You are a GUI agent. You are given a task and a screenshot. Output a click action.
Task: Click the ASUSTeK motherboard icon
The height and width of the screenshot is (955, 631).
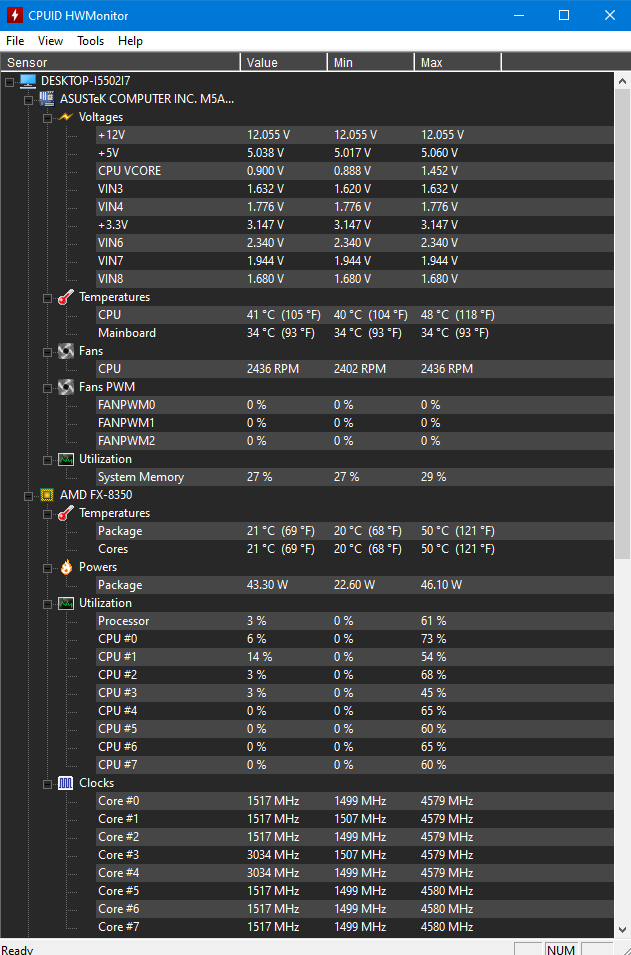(46, 99)
